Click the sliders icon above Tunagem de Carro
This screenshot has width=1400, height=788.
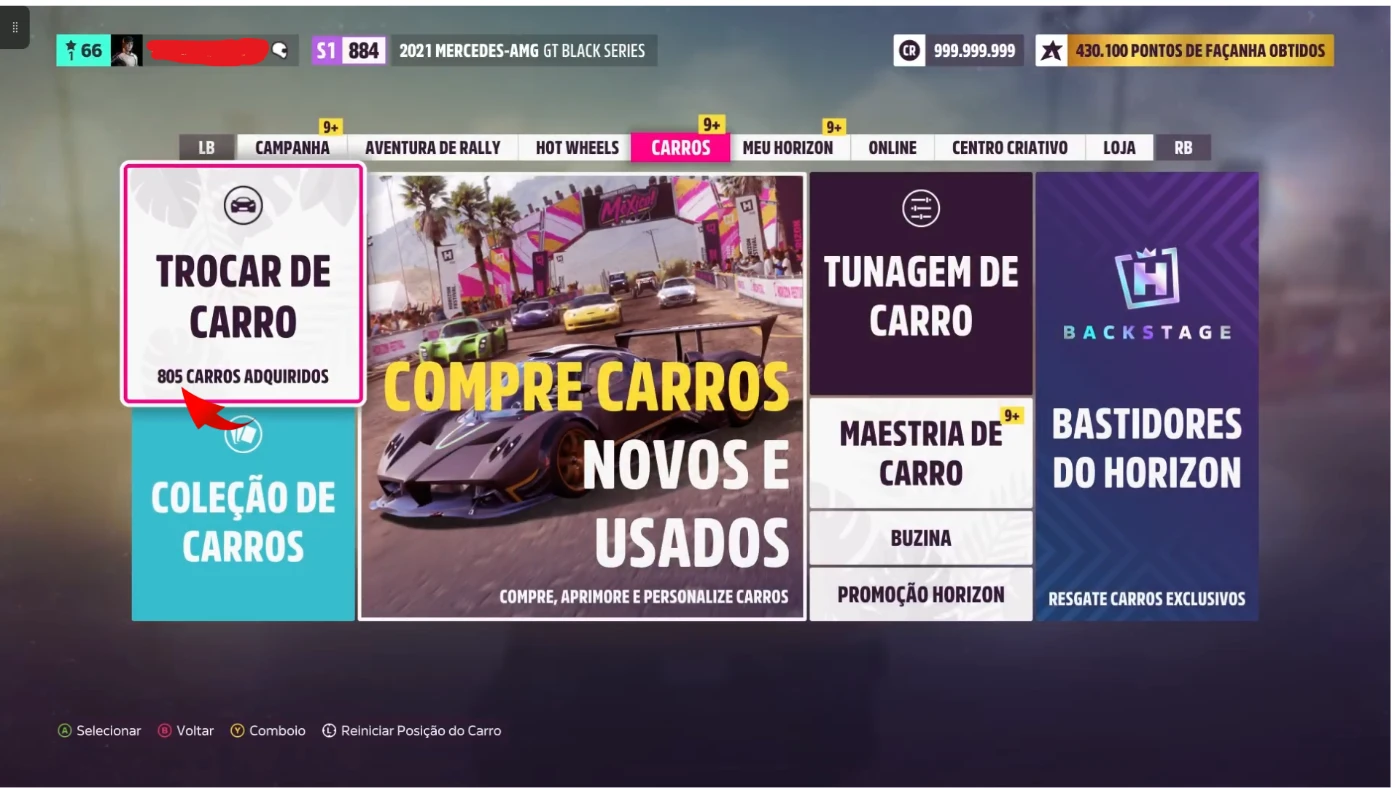[920, 208]
